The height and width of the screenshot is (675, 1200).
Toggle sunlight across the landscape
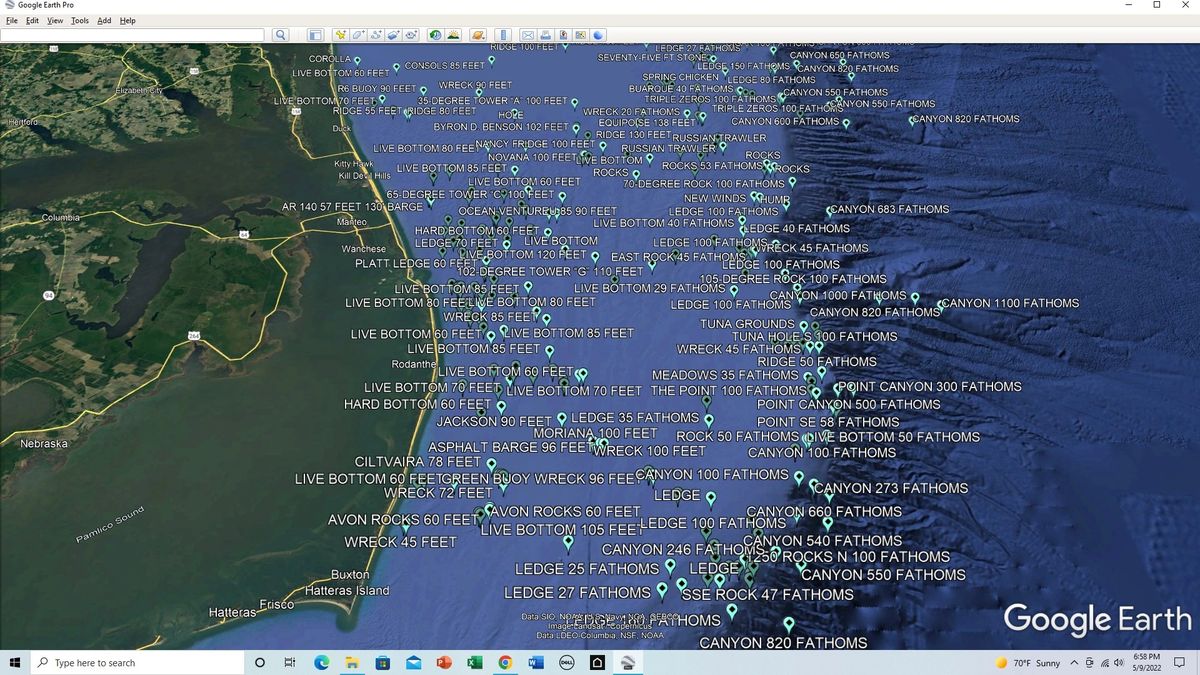(452, 35)
